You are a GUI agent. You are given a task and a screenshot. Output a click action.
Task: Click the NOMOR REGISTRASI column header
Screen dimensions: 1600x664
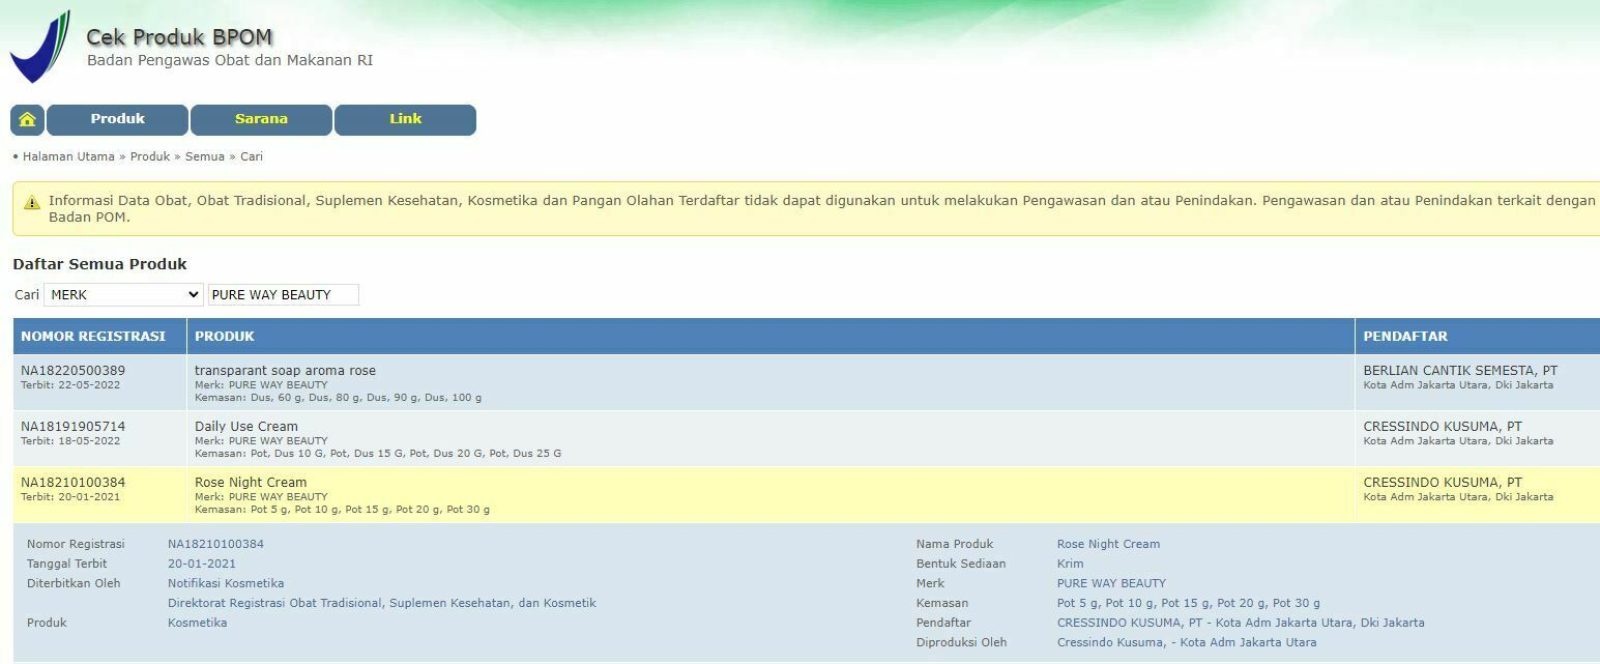click(x=93, y=336)
